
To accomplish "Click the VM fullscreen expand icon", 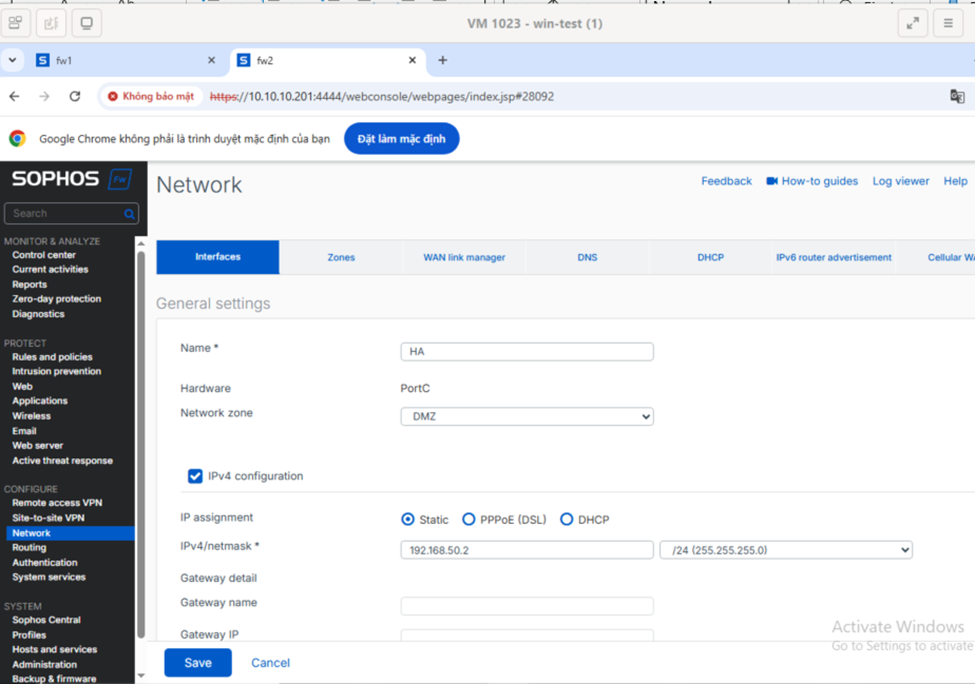I will [912, 23].
